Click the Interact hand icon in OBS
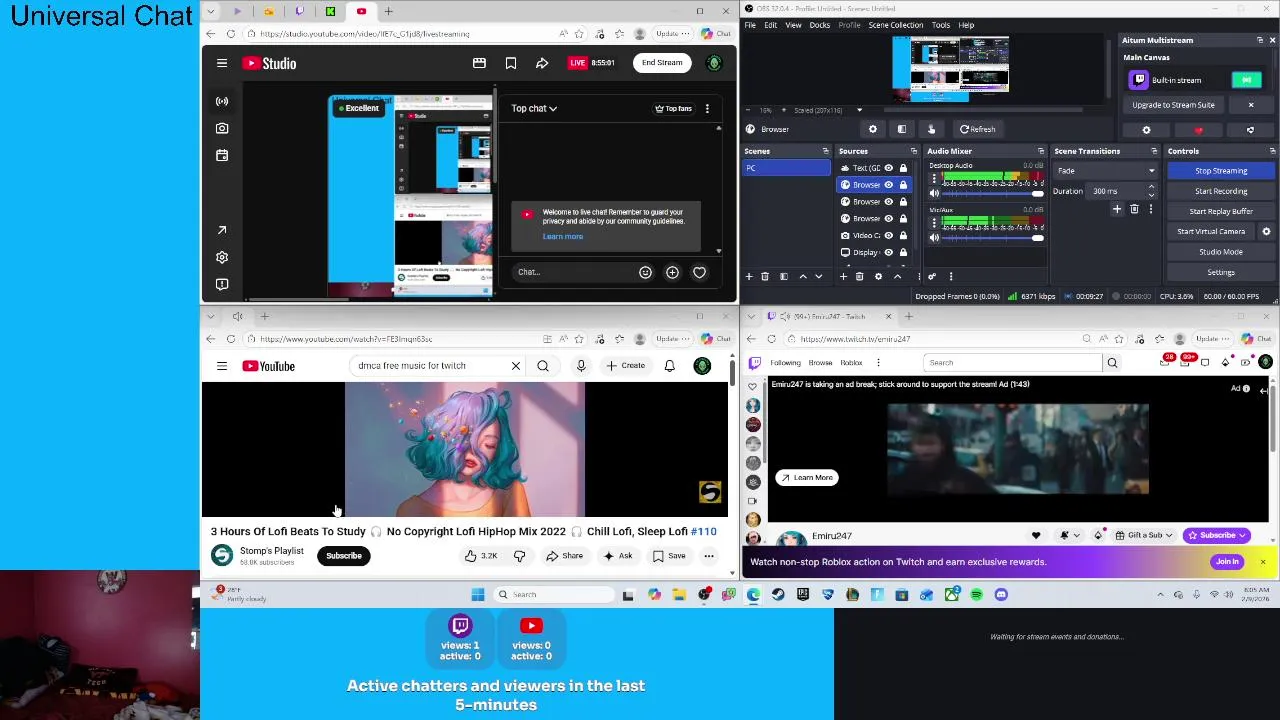This screenshot has height=720, width=1280. pyautogui.click(x=931, y=129)
